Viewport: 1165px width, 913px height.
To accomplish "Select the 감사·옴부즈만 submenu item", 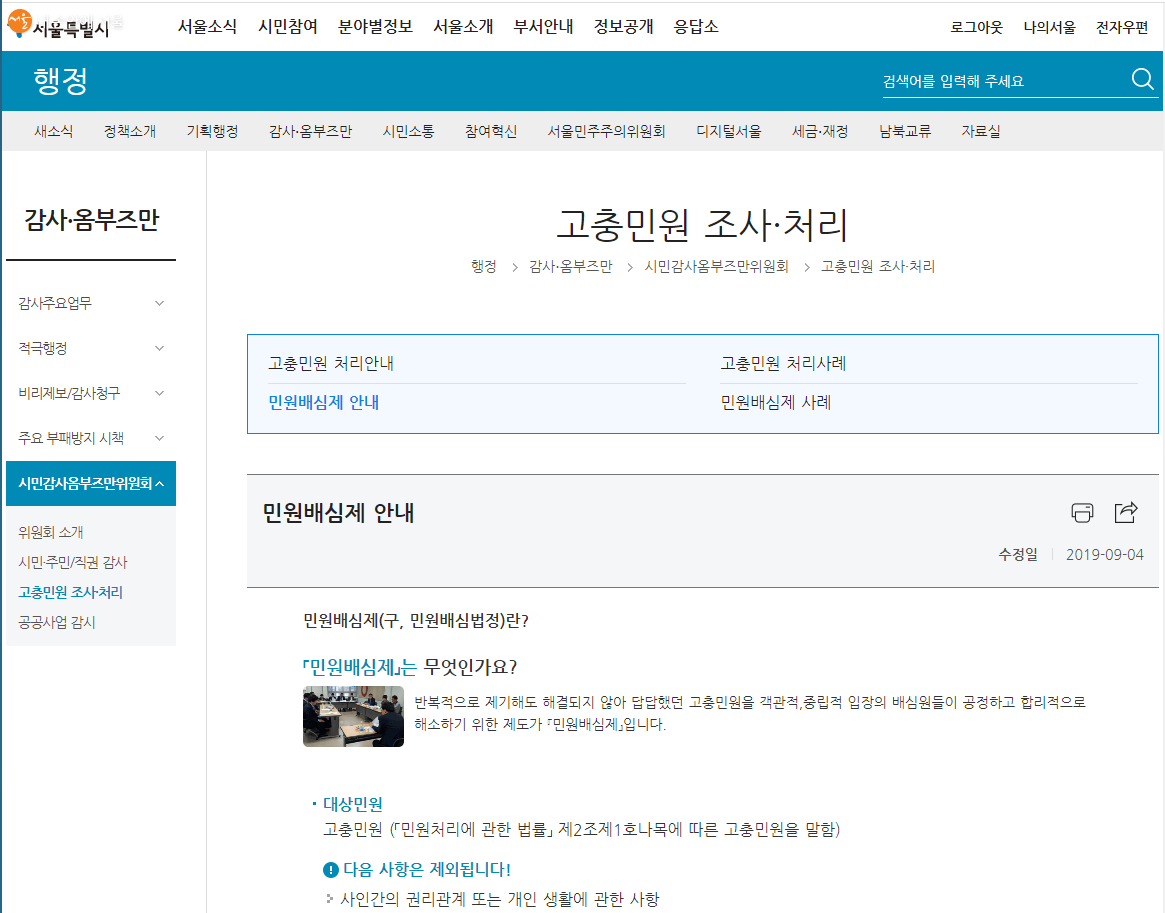I will tap(310, 131).
